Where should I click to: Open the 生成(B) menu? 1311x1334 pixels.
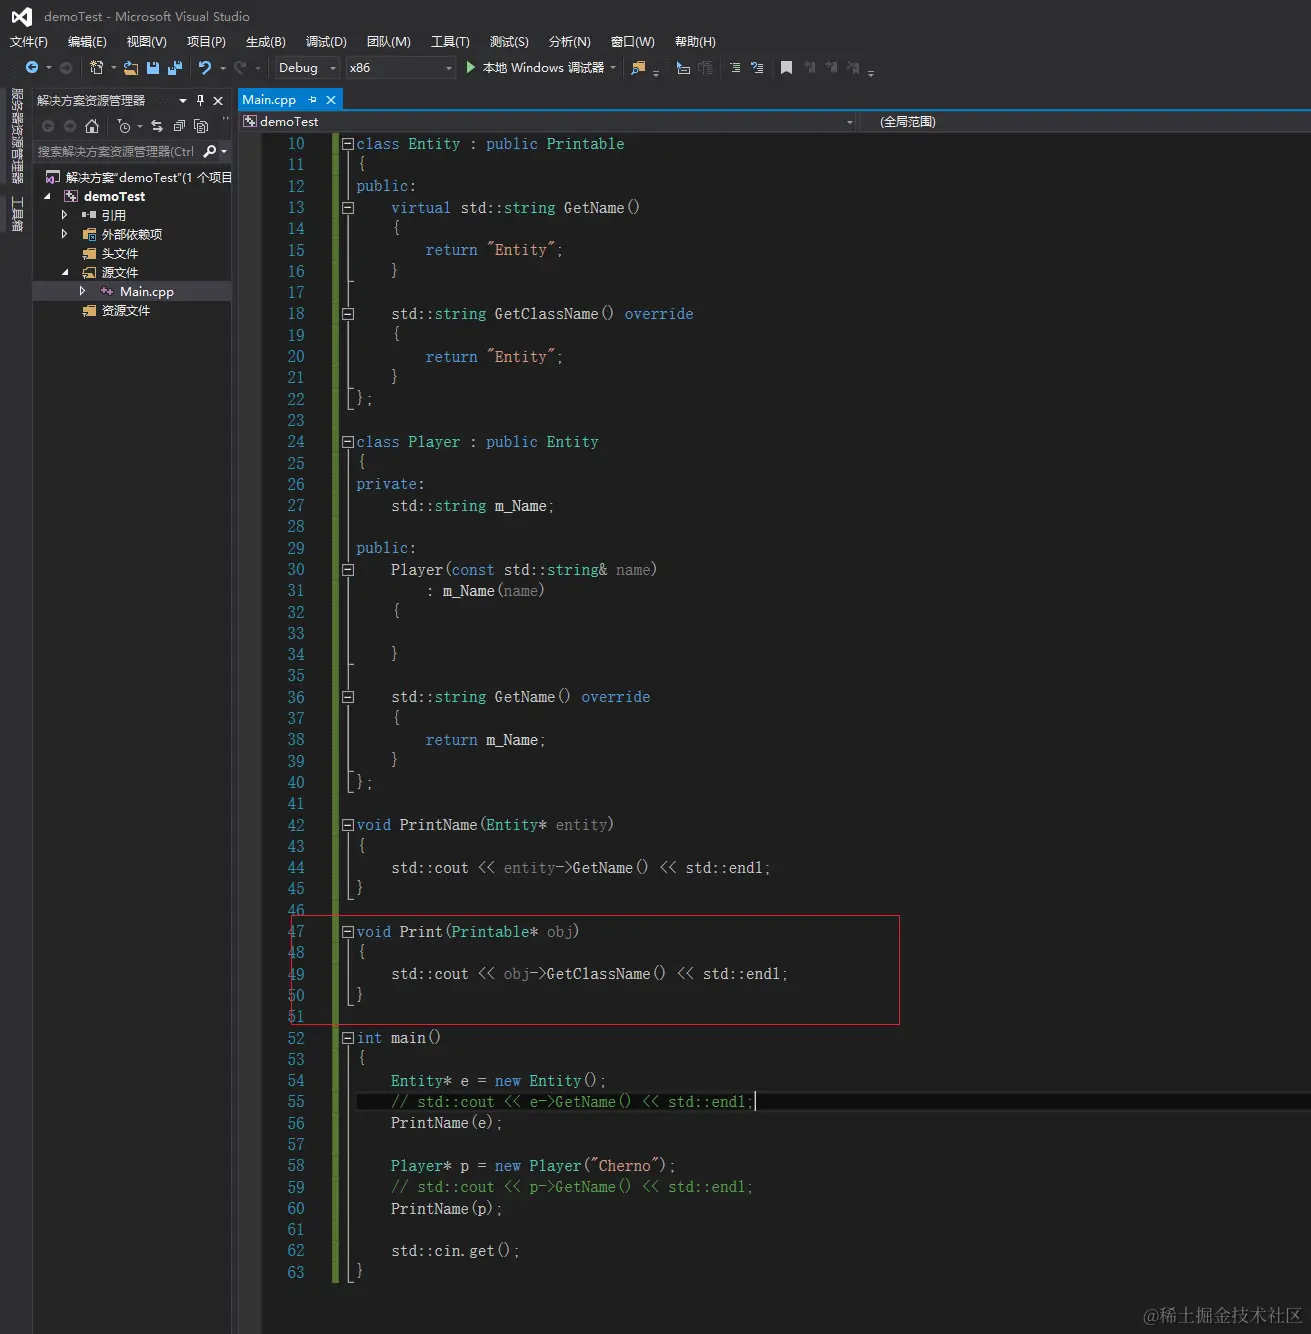click(265, 41)
